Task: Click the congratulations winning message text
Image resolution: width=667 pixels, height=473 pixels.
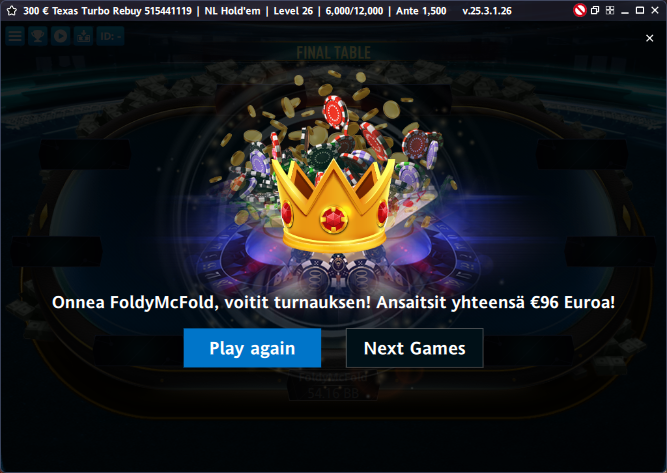Action: tap(334, 302)
